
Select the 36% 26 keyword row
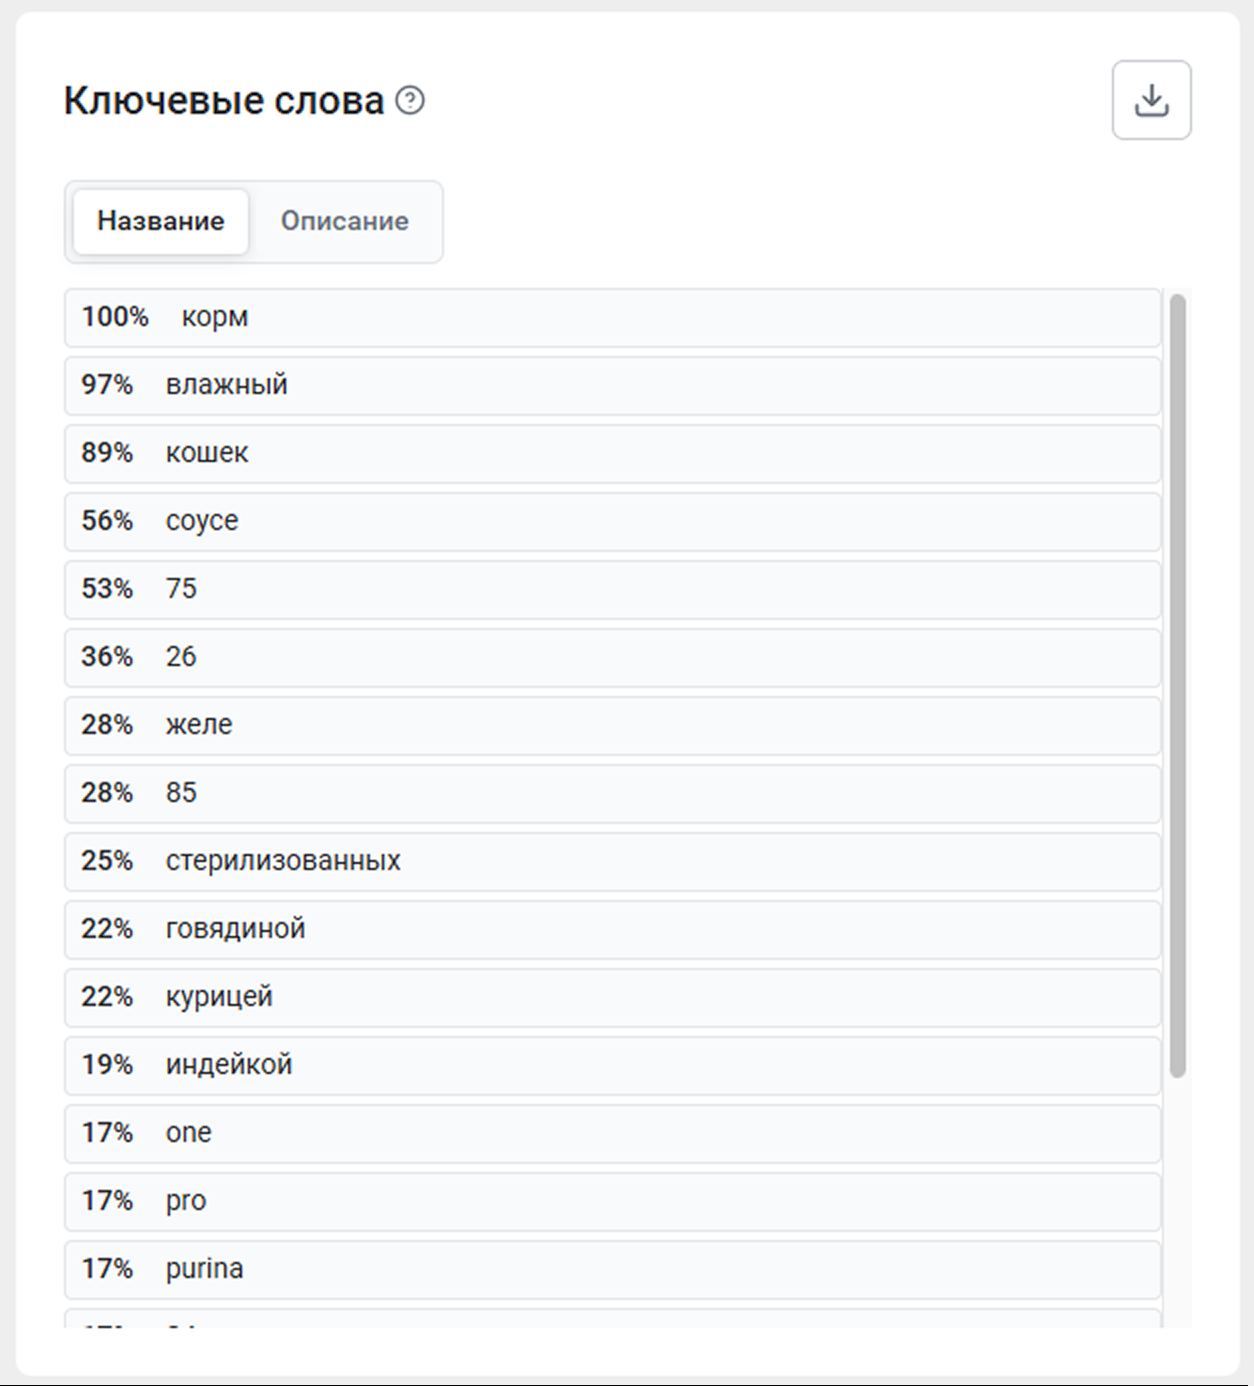612,658
